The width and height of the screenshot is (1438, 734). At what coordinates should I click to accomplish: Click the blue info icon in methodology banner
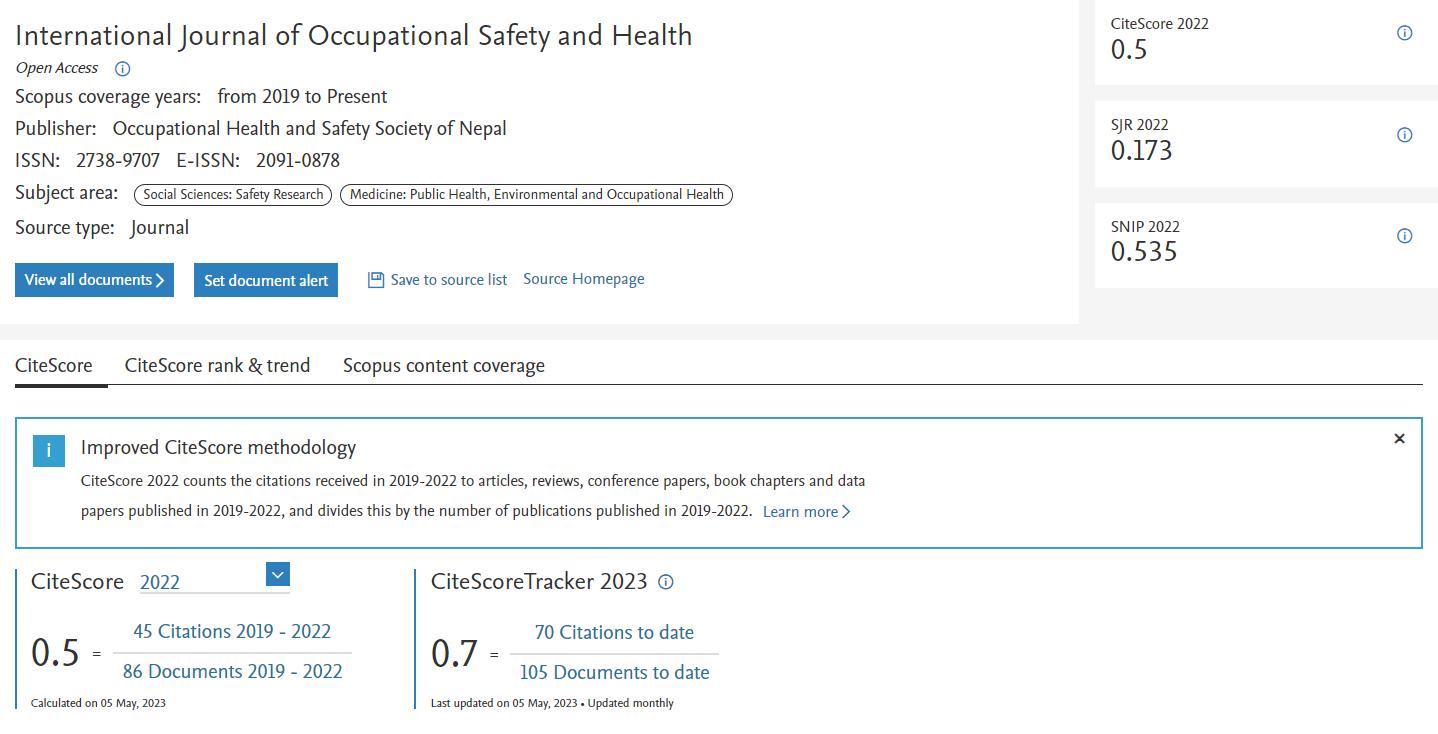pos(48,450)
